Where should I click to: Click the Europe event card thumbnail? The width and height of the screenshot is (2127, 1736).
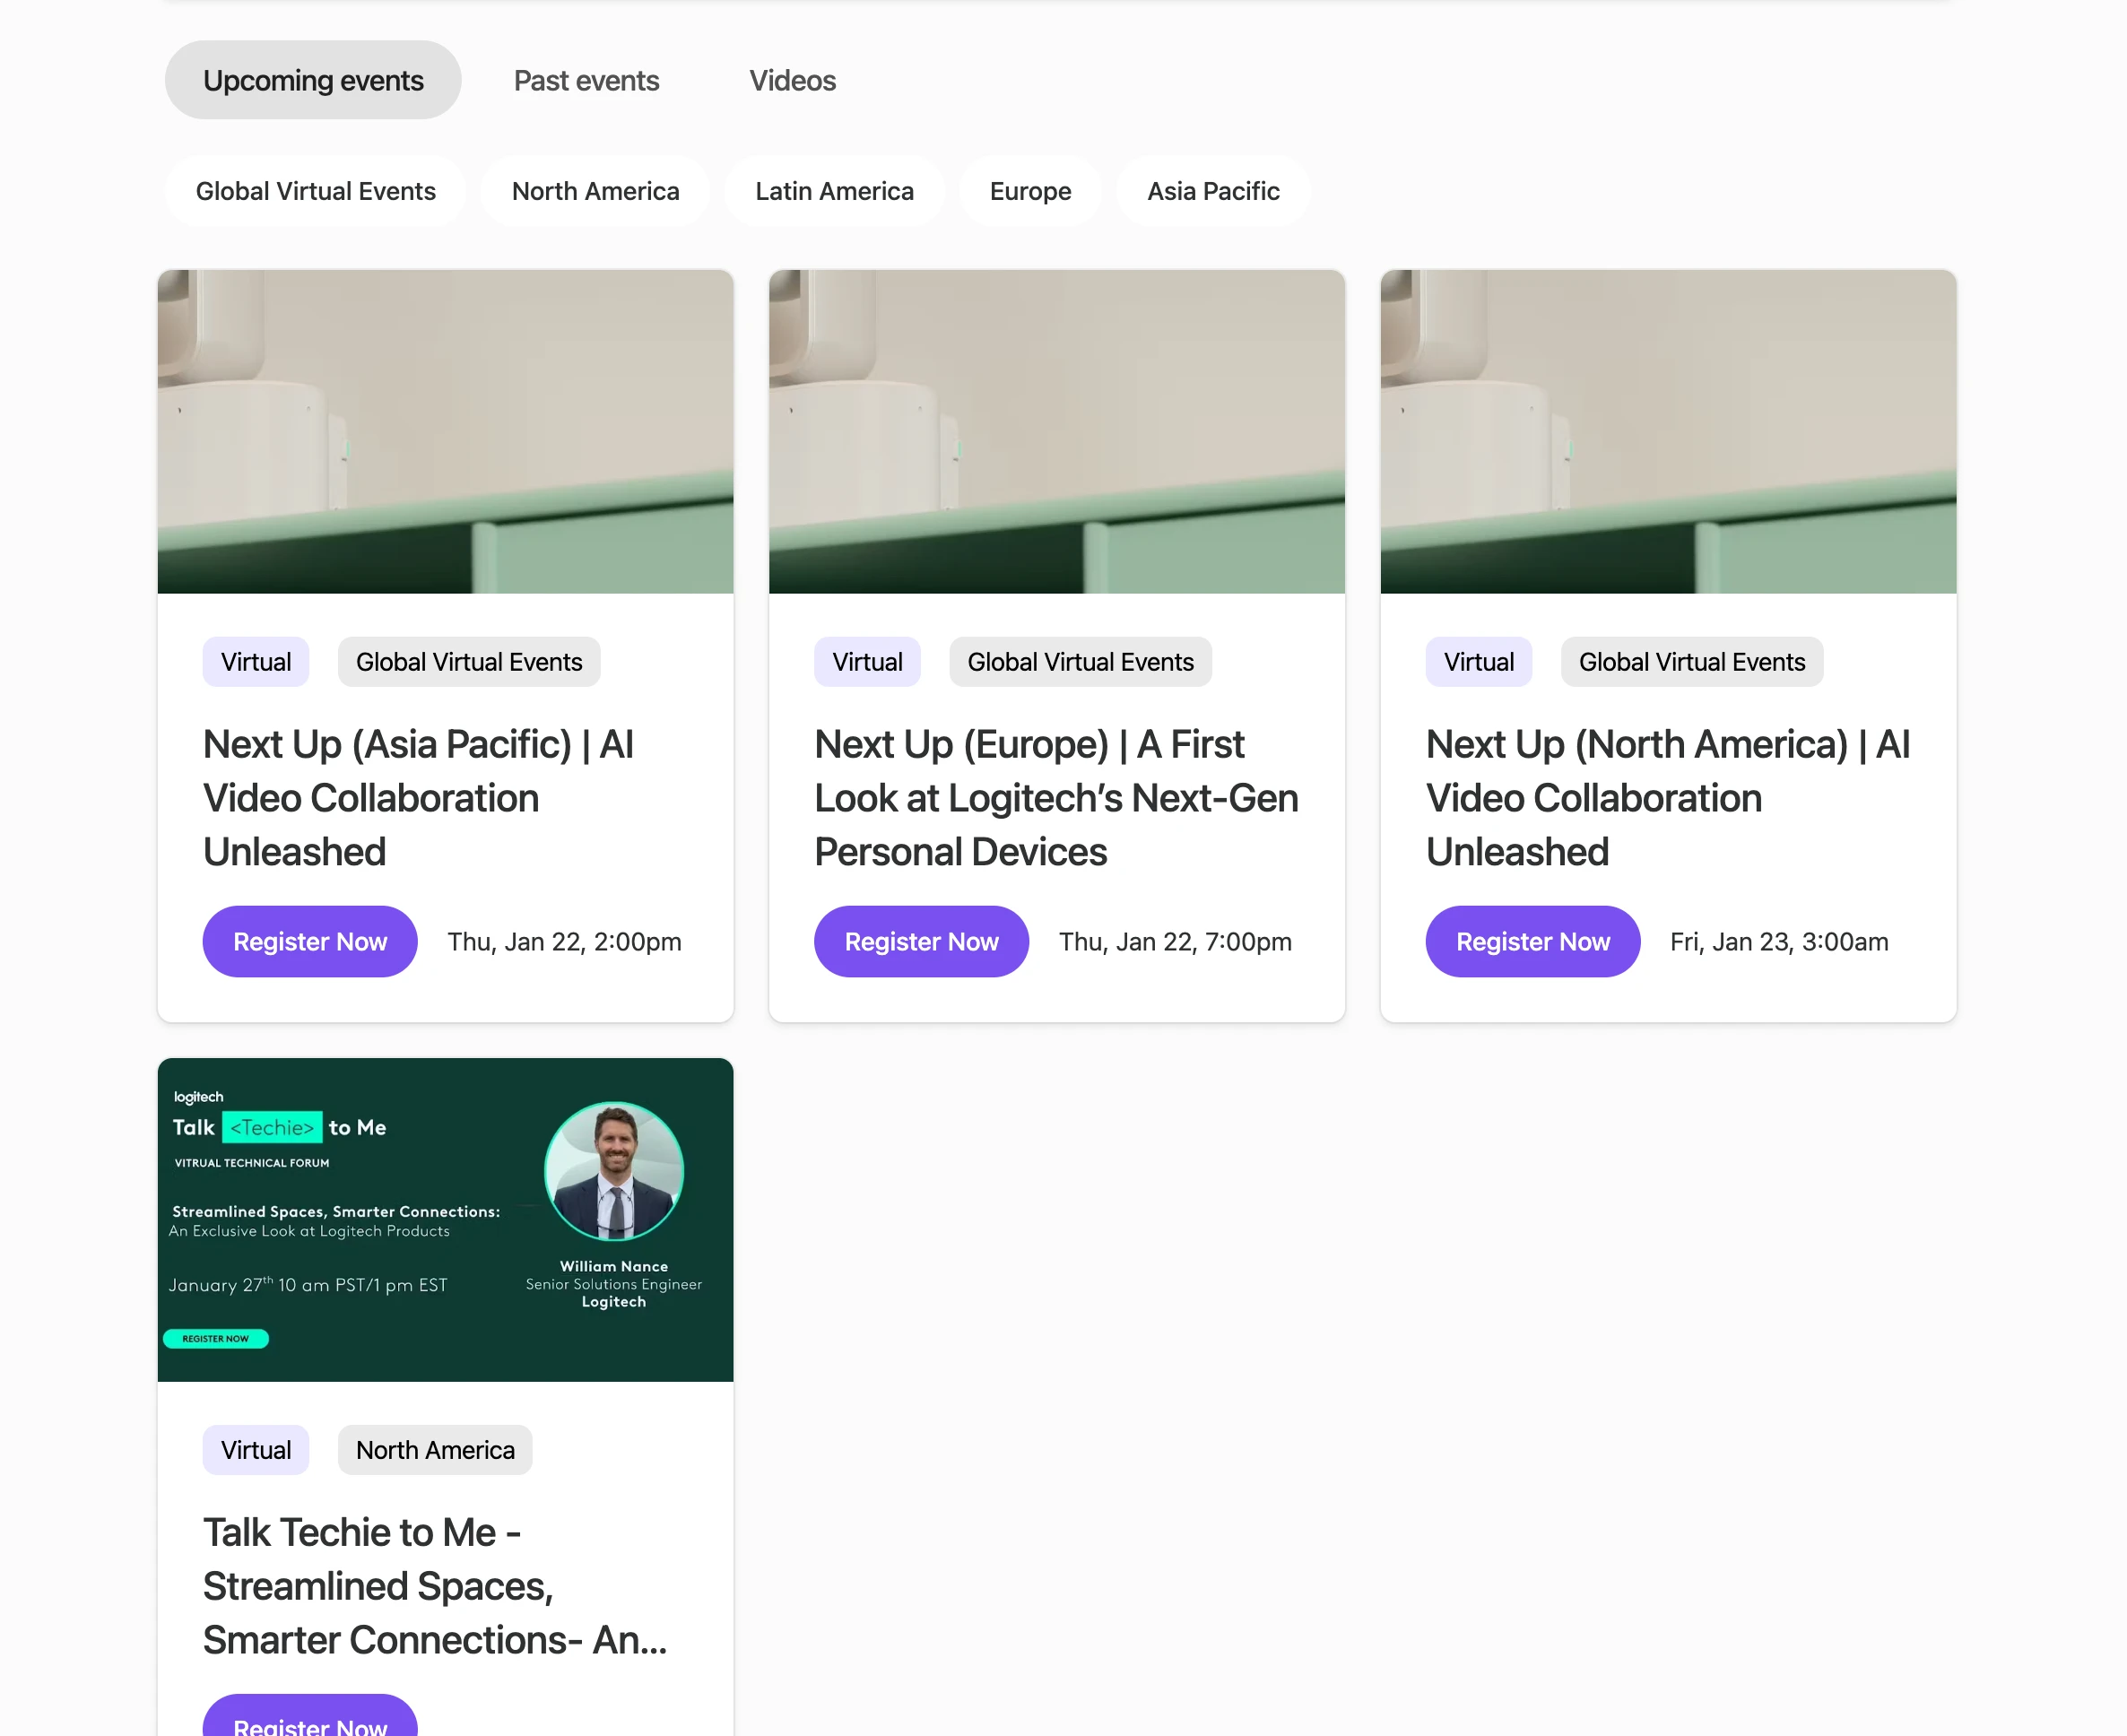(1056, 431)
